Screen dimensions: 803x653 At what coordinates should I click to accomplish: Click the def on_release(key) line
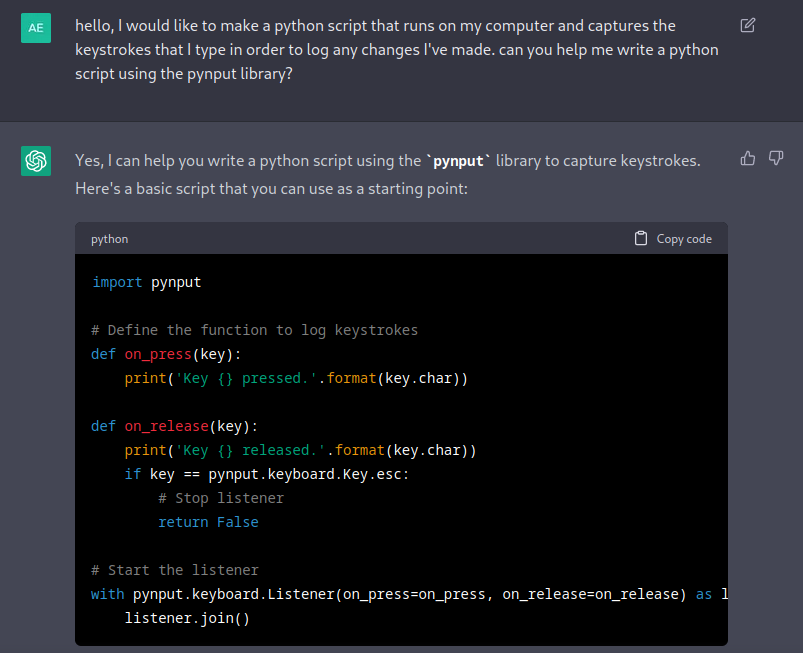click(x=174, y=426)
